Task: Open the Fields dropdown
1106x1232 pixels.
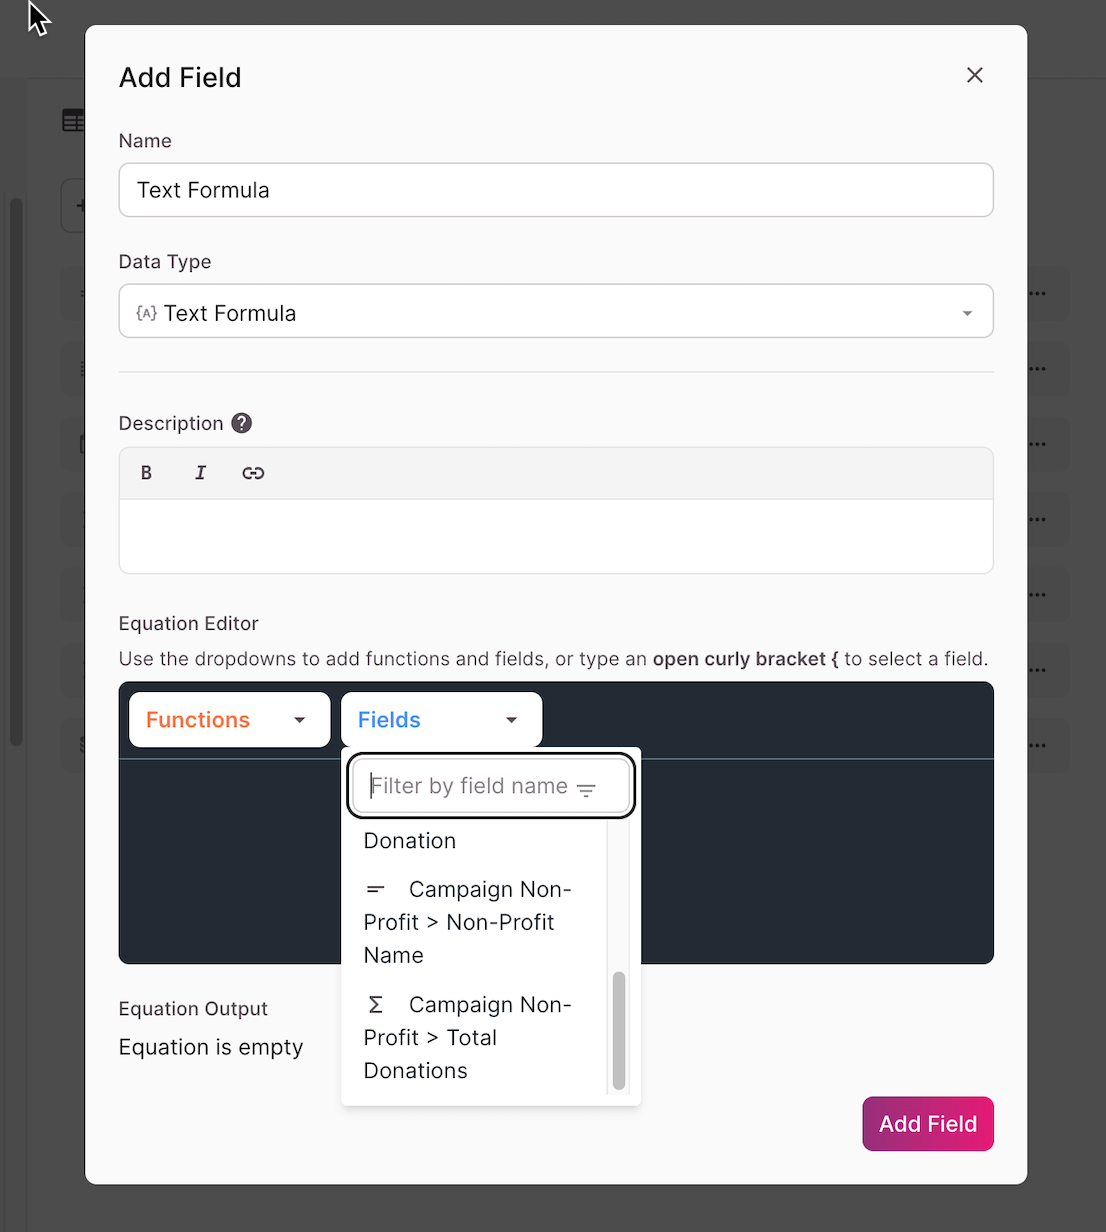Action: 440,719
